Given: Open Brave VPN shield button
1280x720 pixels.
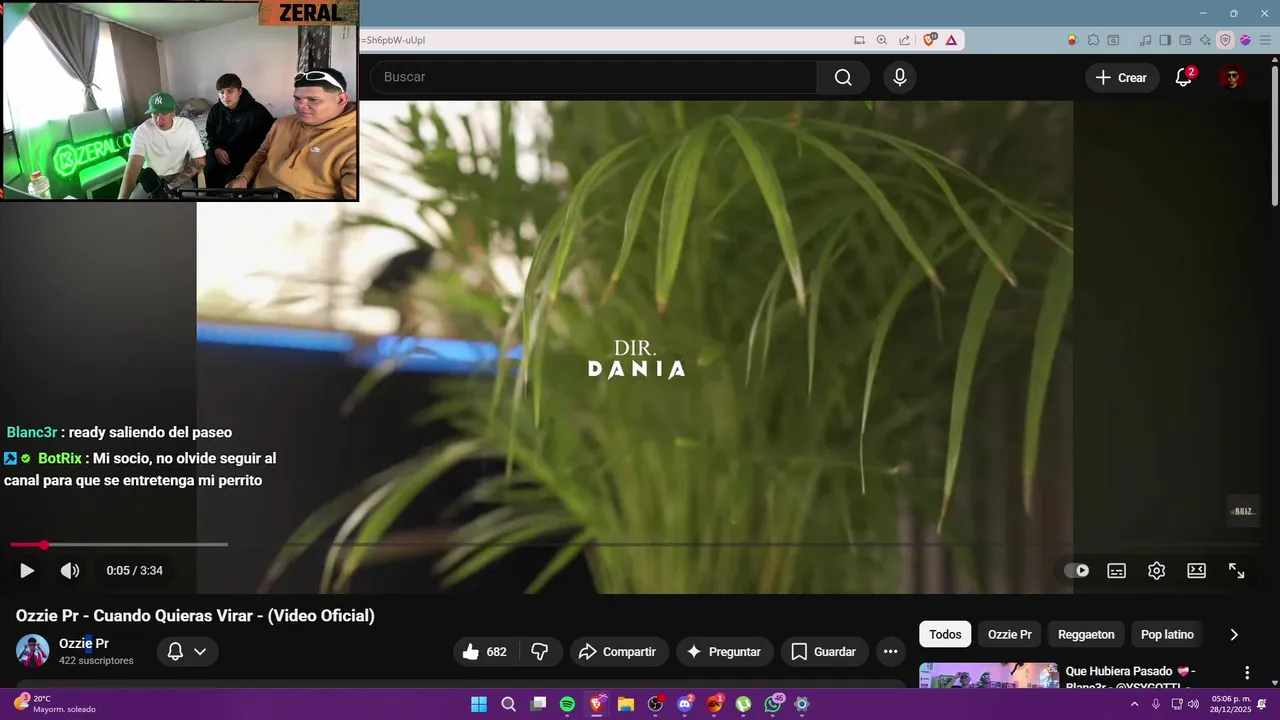Looking at the screenshot, I should [x=1225, y=40].
